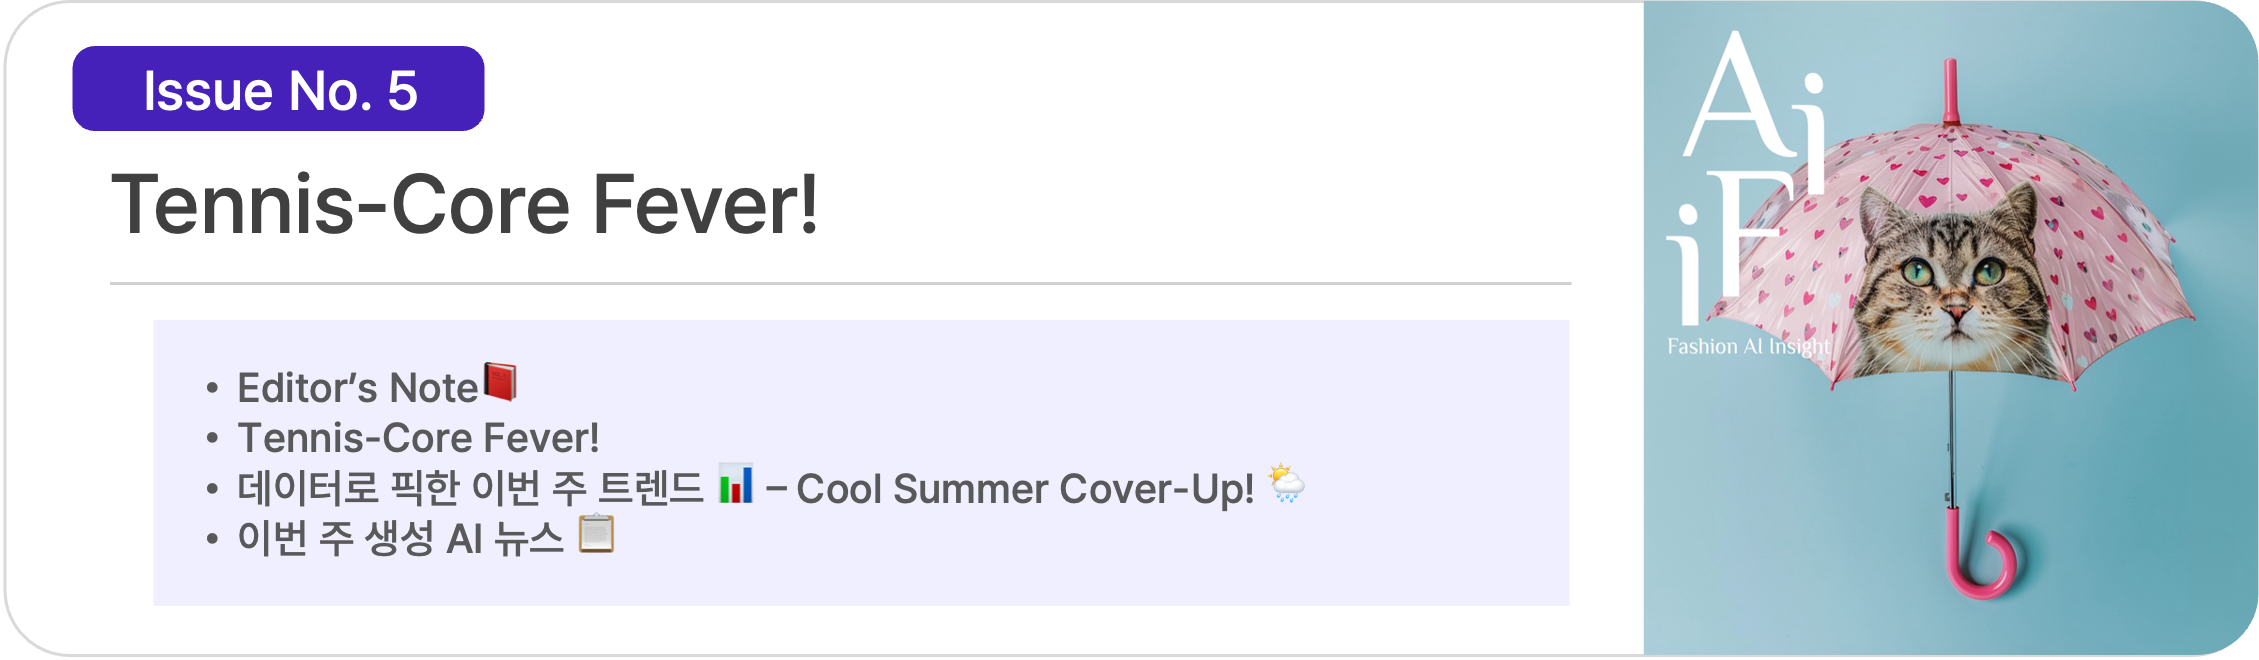Click the bar chart emoji
Screen dimensions: 2259x660
click(x=736, y=485)
